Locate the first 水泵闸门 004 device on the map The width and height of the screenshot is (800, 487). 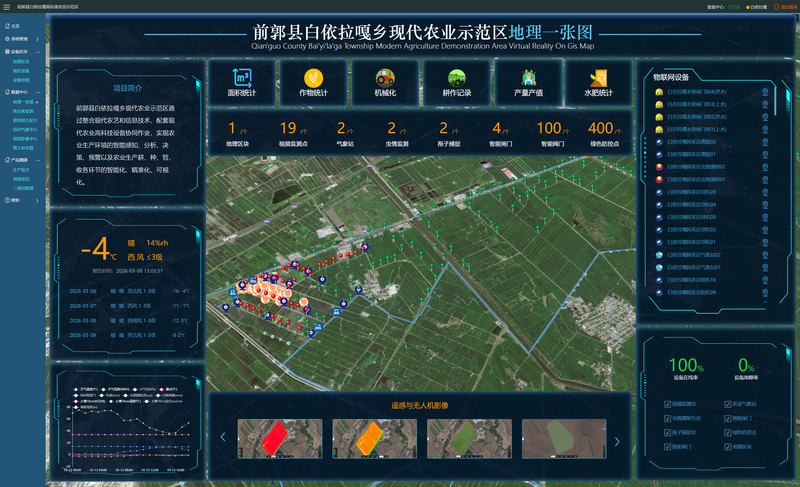(765, 92)
